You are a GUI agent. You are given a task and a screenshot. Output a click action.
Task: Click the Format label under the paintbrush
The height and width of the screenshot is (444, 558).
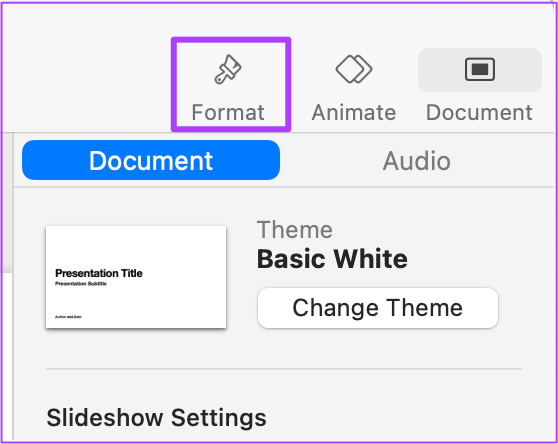(x=228, y=112)
